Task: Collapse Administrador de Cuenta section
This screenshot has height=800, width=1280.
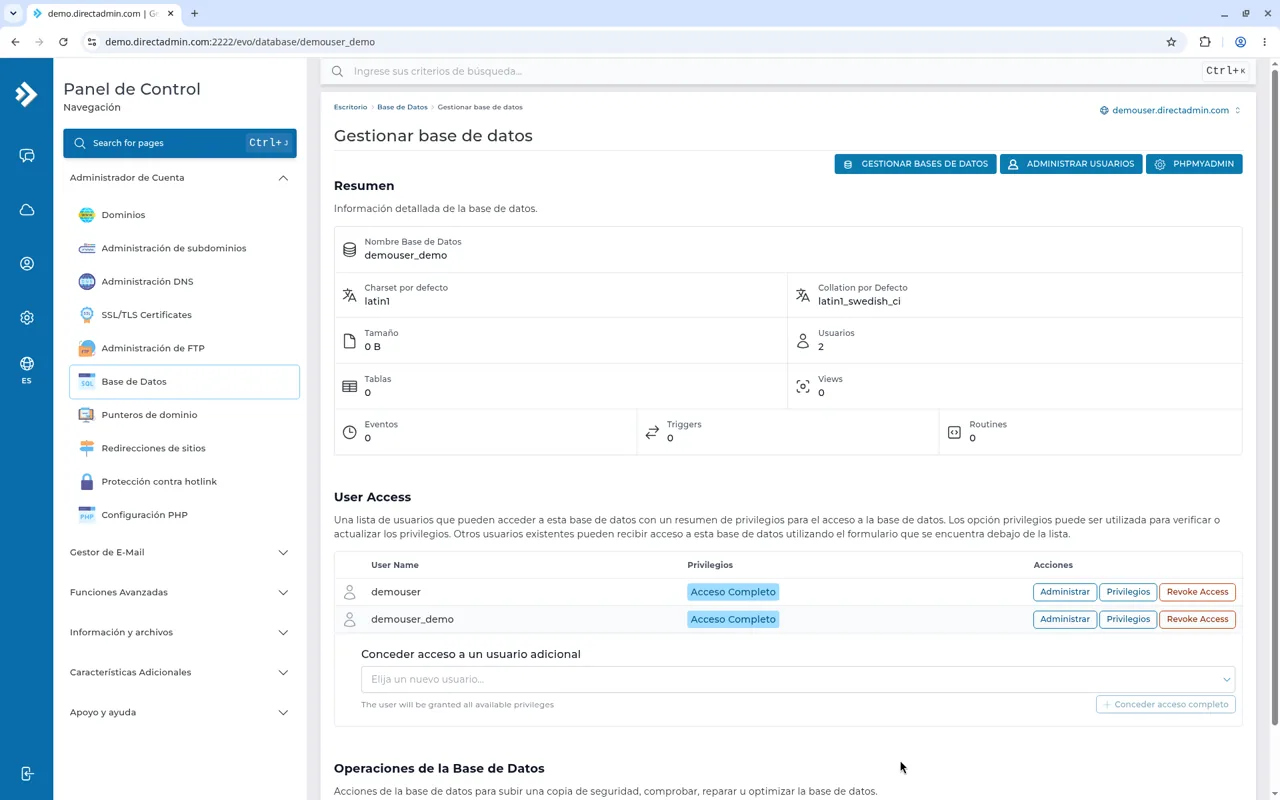Action: (180, 178)
